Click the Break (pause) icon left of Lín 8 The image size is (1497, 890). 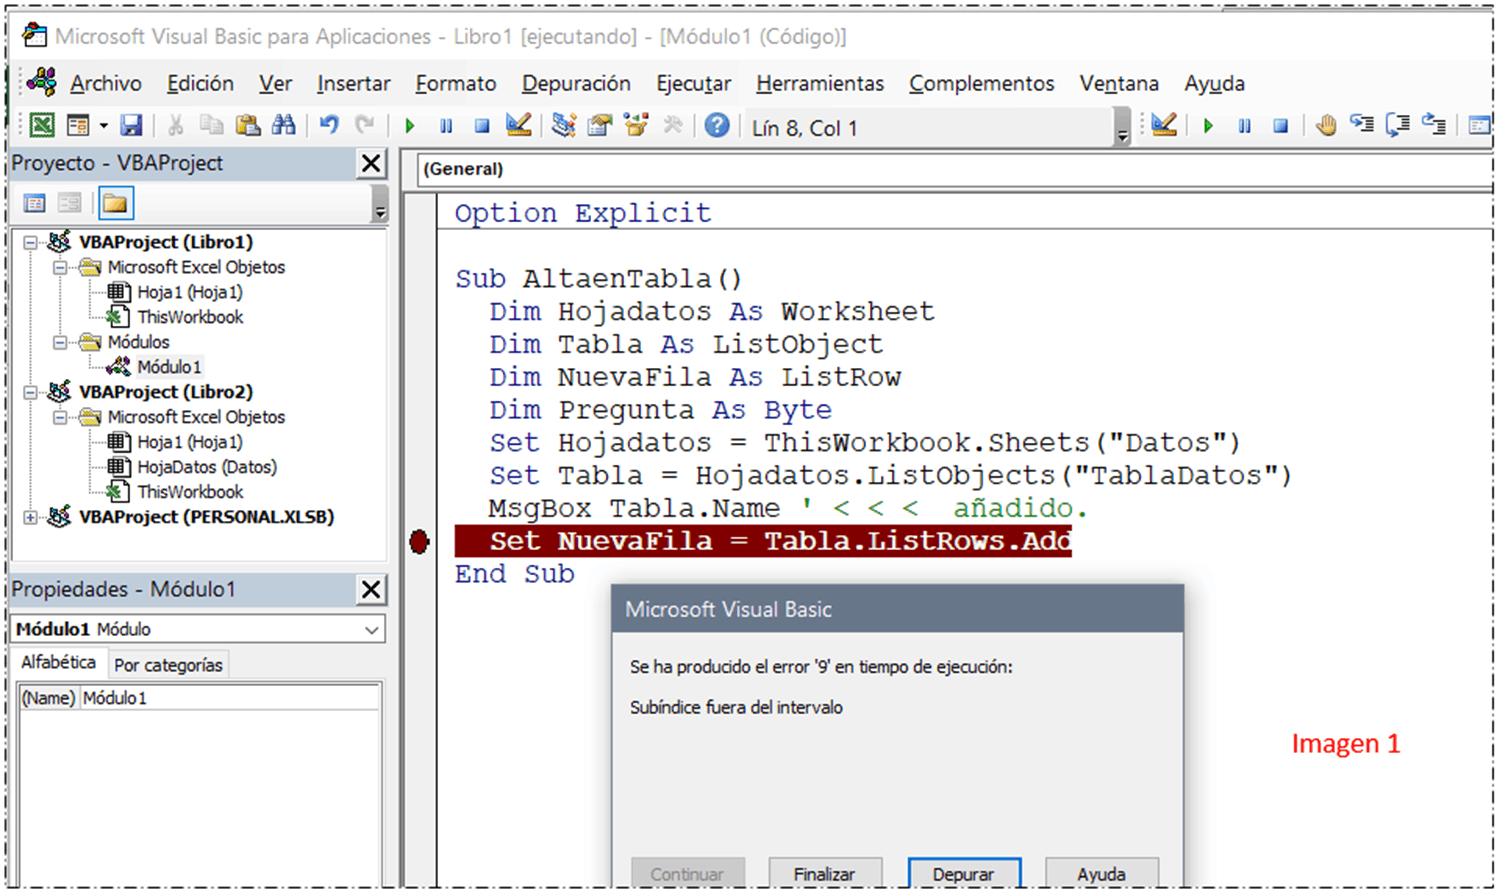click(x=446, y=126)
